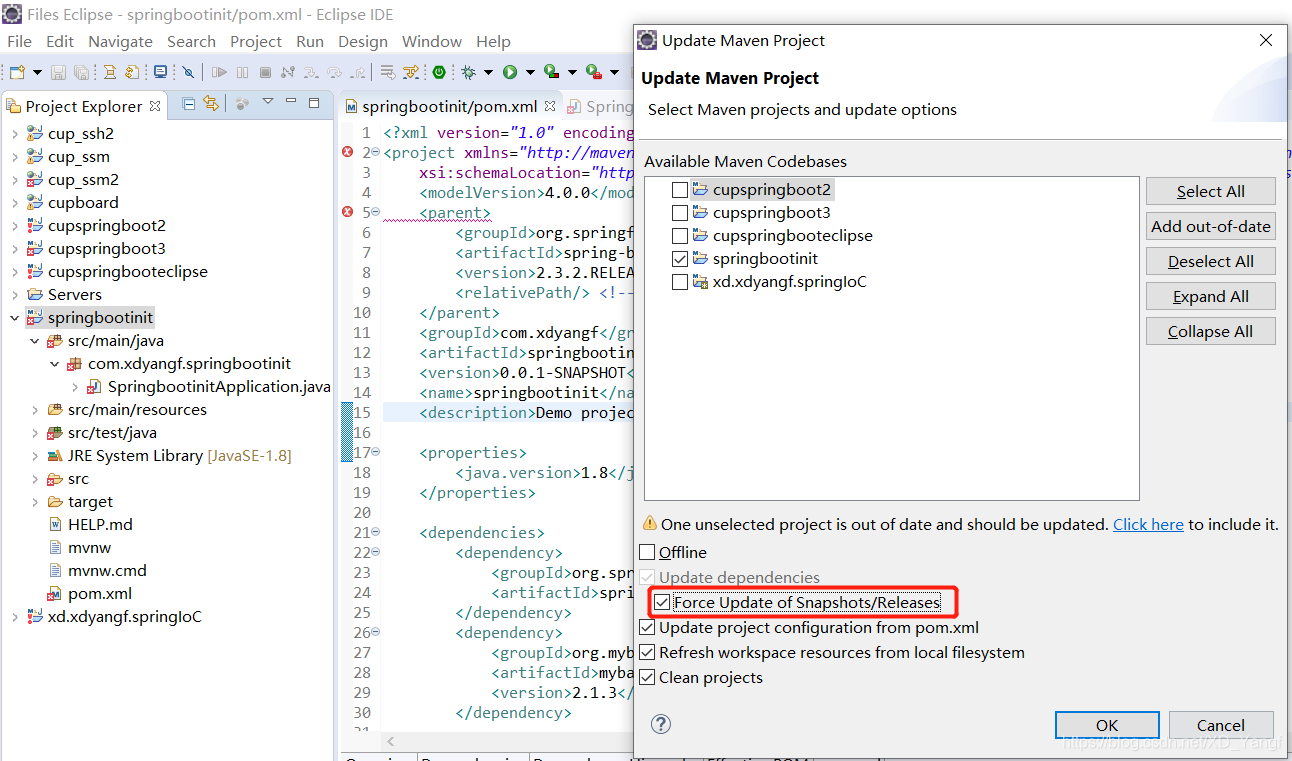Screen dimensions: 1292x761
Task: Open the Design menu
Action: (x=363, y=41)
